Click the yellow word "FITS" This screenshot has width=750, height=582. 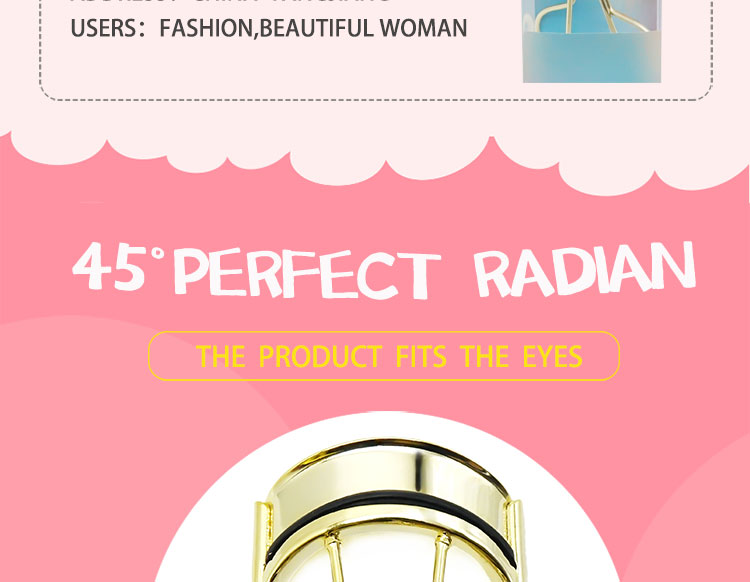(x=421, y=356)
